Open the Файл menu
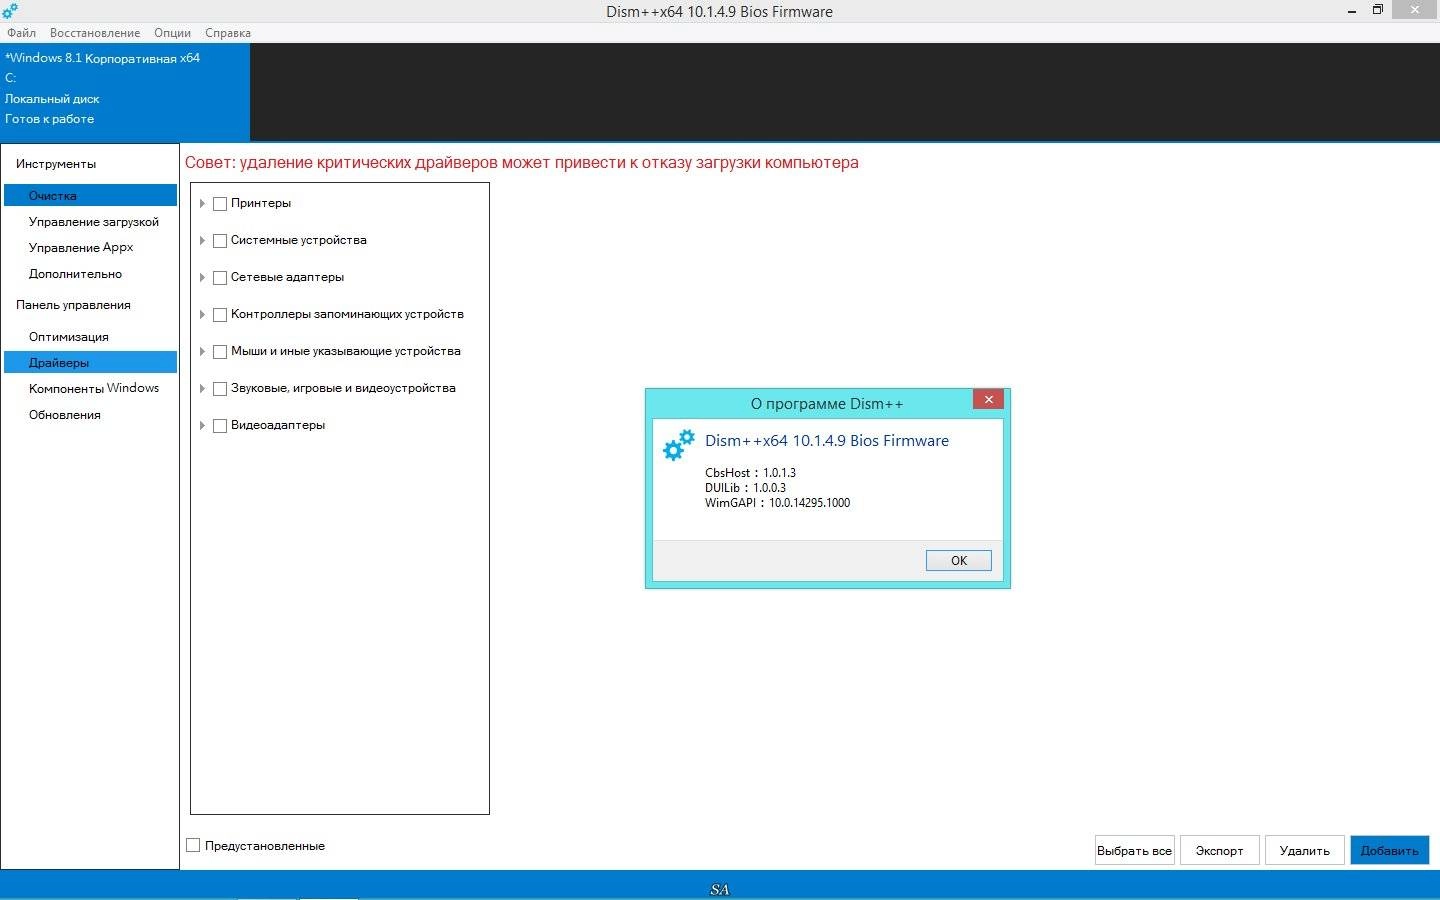This screenshot has width=1440, height=900. click(x=21, y=33)
